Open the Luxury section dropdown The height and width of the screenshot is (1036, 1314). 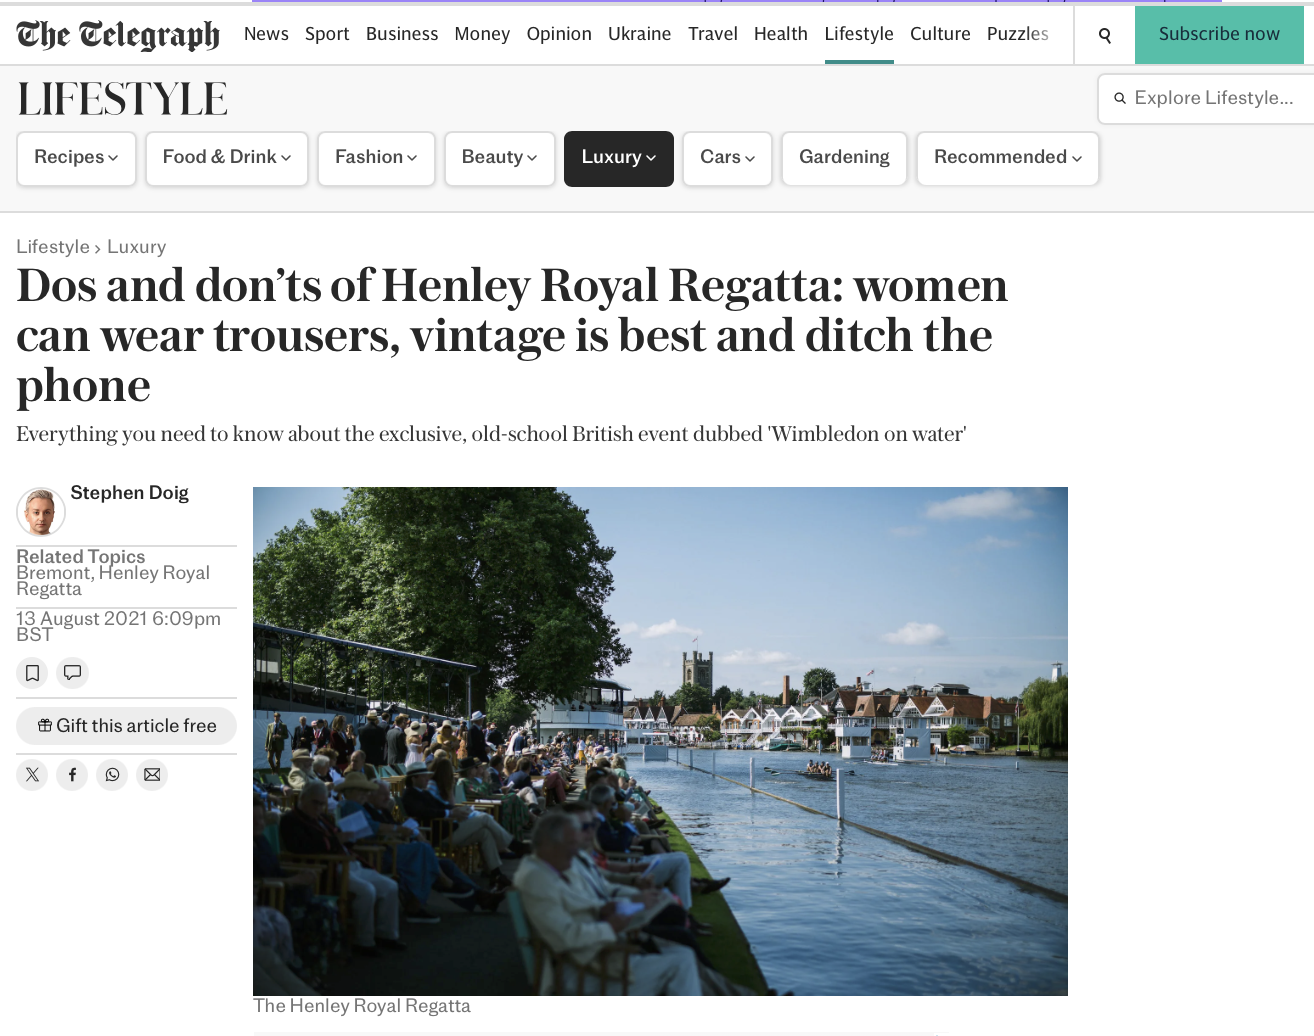click(619, 158)
